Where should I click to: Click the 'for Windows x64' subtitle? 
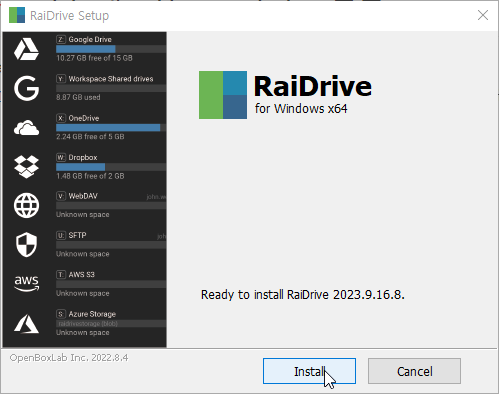pyautogui.click(x=301, y=109)
